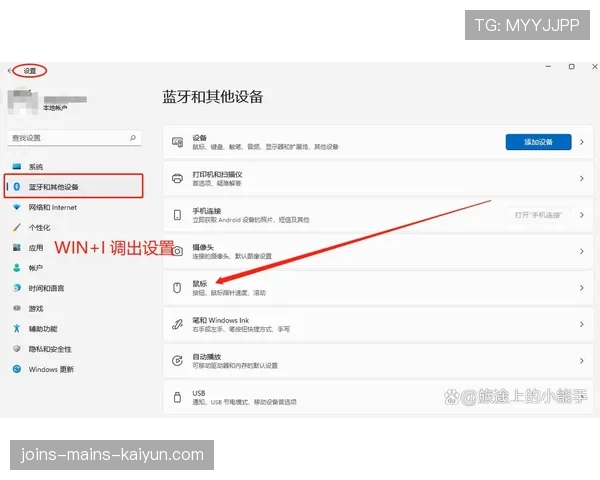
Task: Click the pen icon for Windows Ink
Action: coord(177,324)
